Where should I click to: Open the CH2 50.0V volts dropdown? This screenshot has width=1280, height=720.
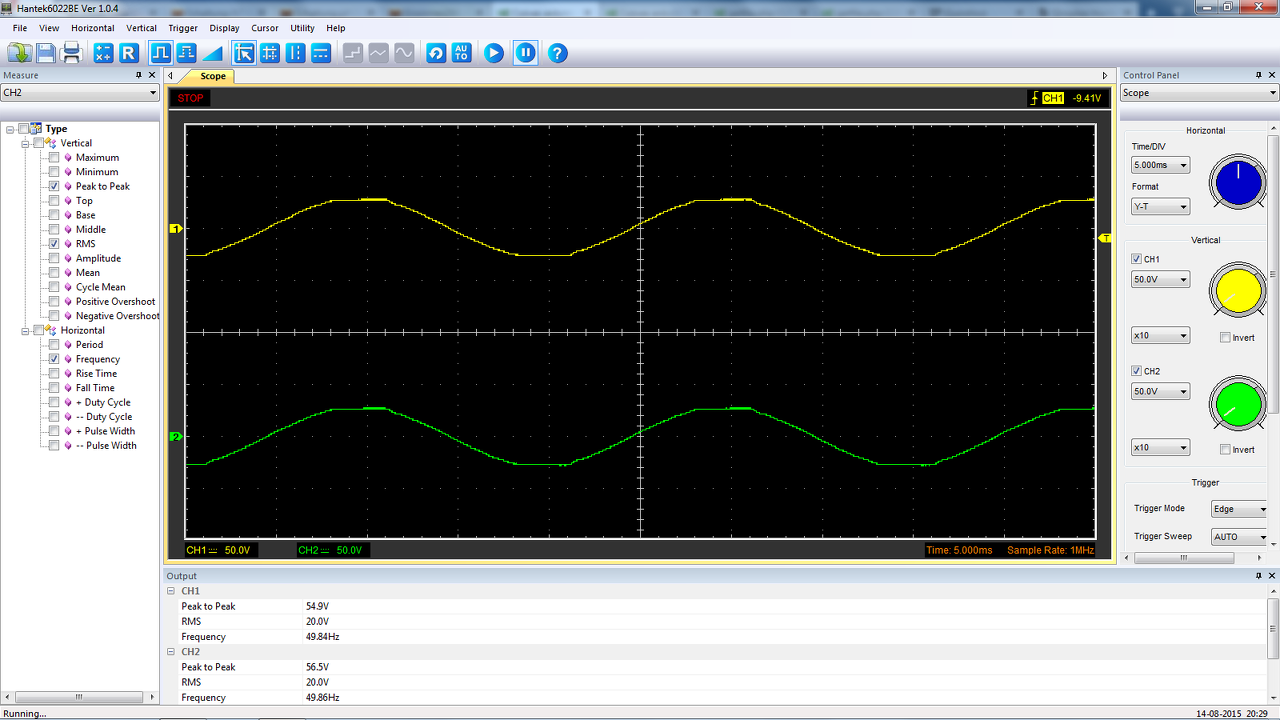(1160, 392)
